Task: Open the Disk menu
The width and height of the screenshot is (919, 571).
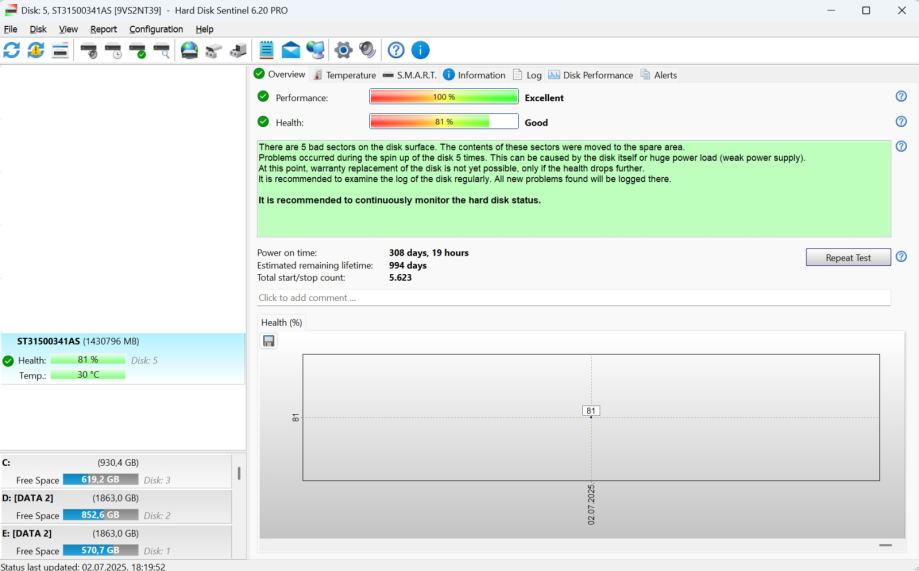Action: (x=38, y=29)
